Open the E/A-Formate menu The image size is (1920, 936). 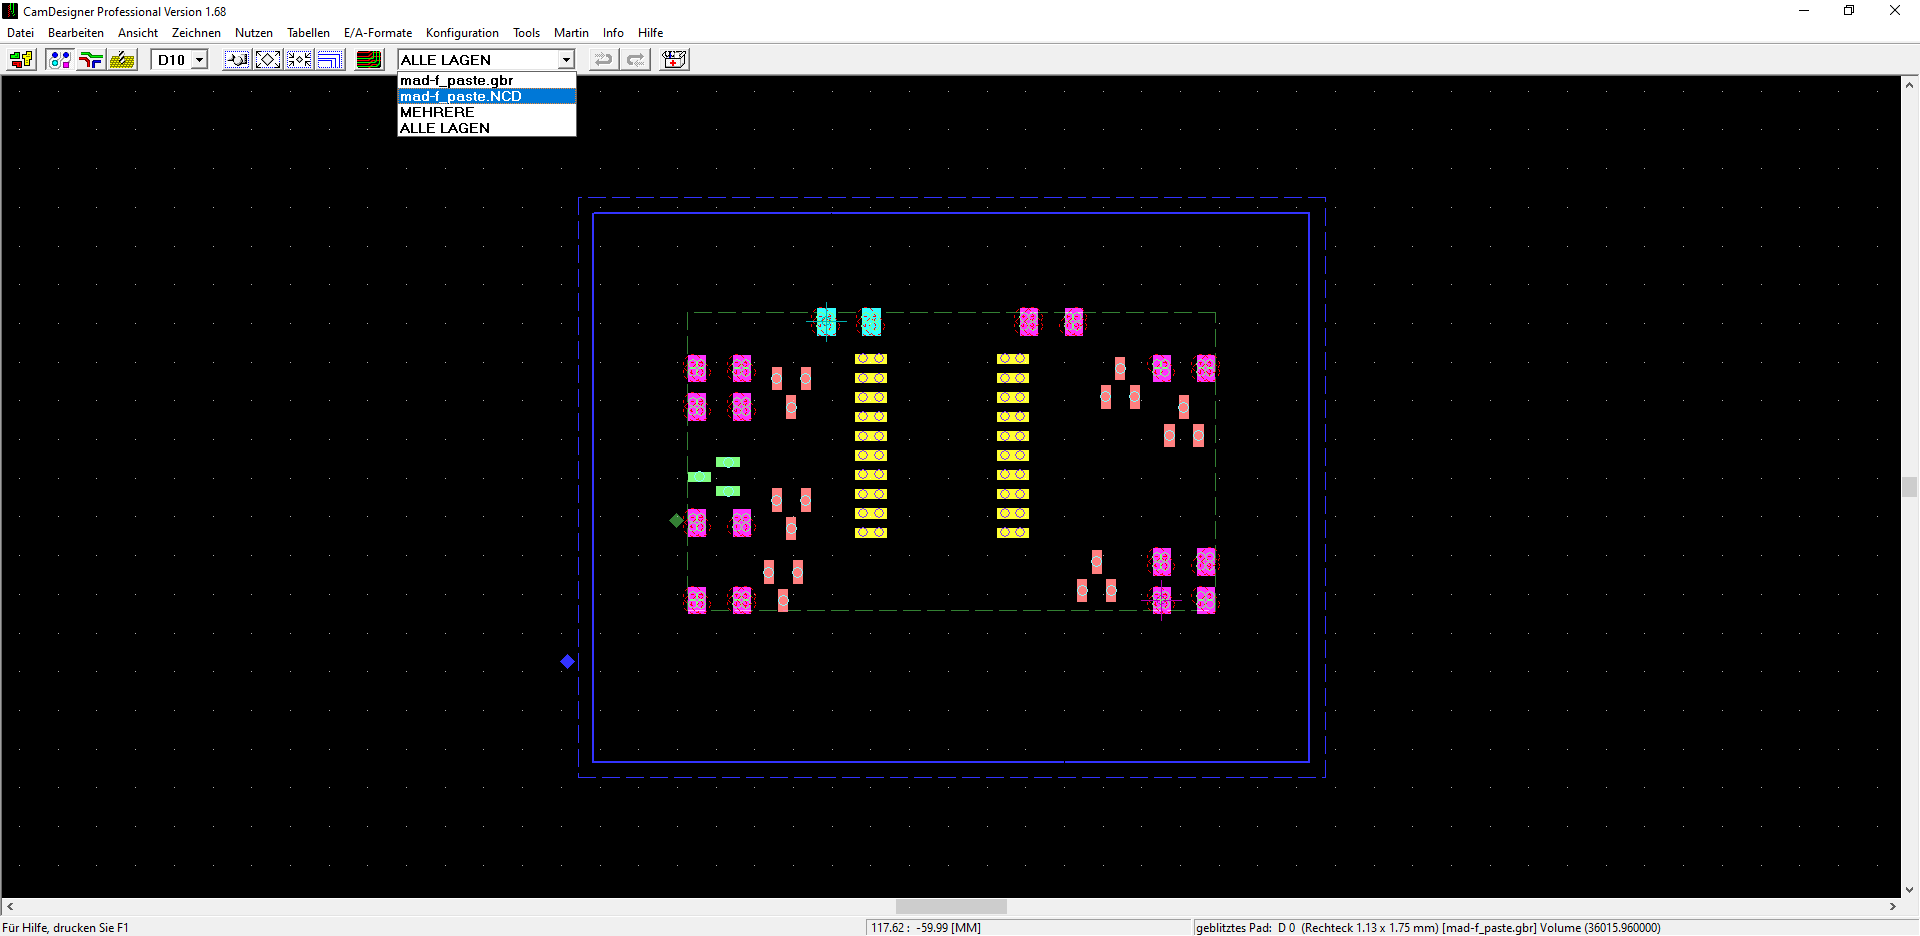[x=377, y=33]
